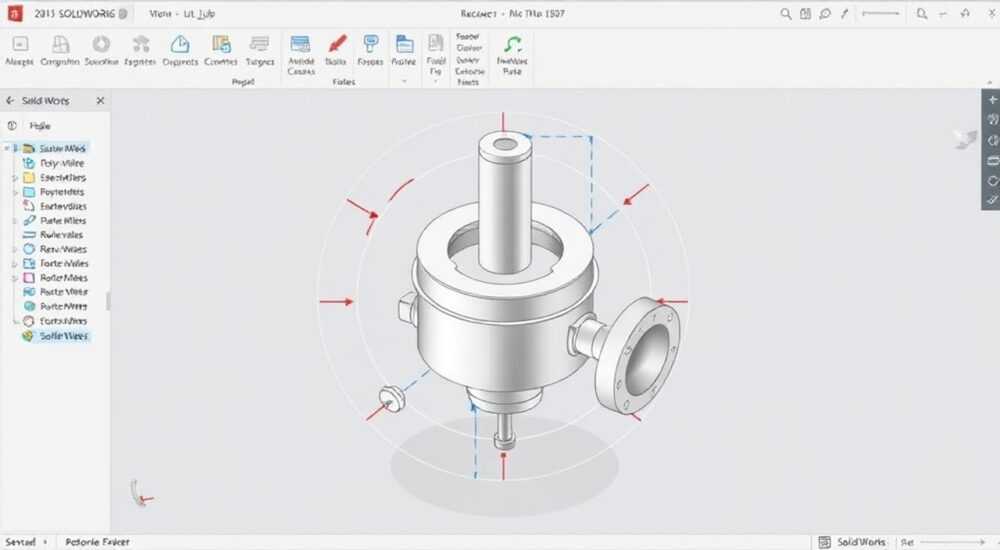Open the dropdown arrow under Foald Fig
The image size is (1000, 550).
click(436, 82)
